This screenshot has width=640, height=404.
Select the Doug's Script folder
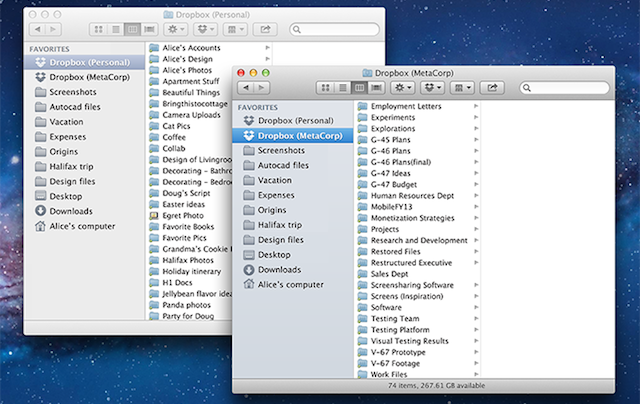click(189, 193)
